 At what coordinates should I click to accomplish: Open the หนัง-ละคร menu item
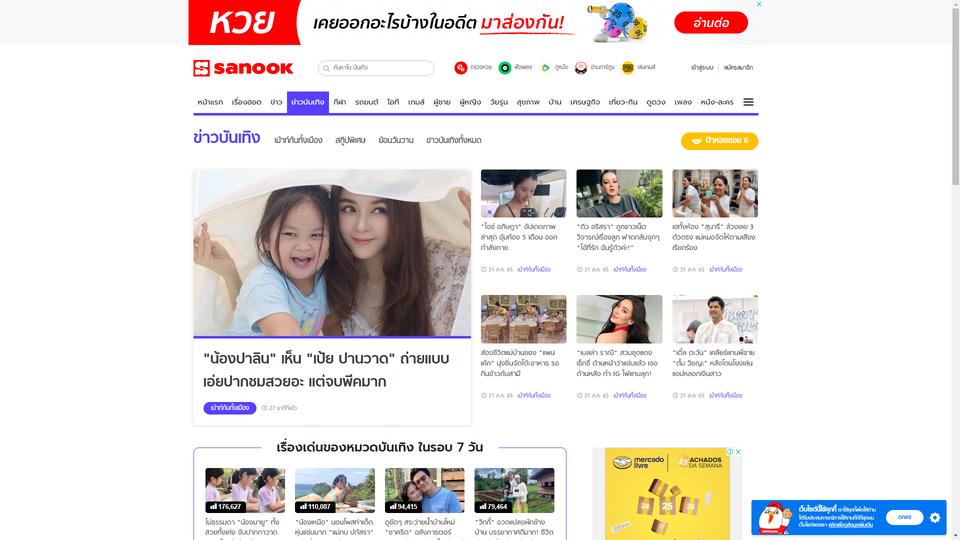coord(716,102)
